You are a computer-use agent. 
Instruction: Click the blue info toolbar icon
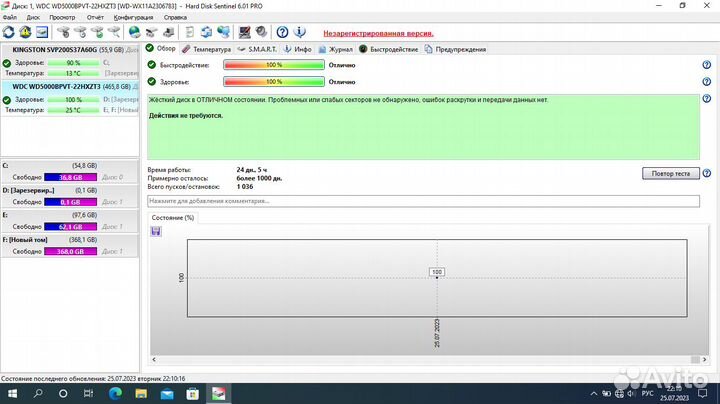pos(299,32)
